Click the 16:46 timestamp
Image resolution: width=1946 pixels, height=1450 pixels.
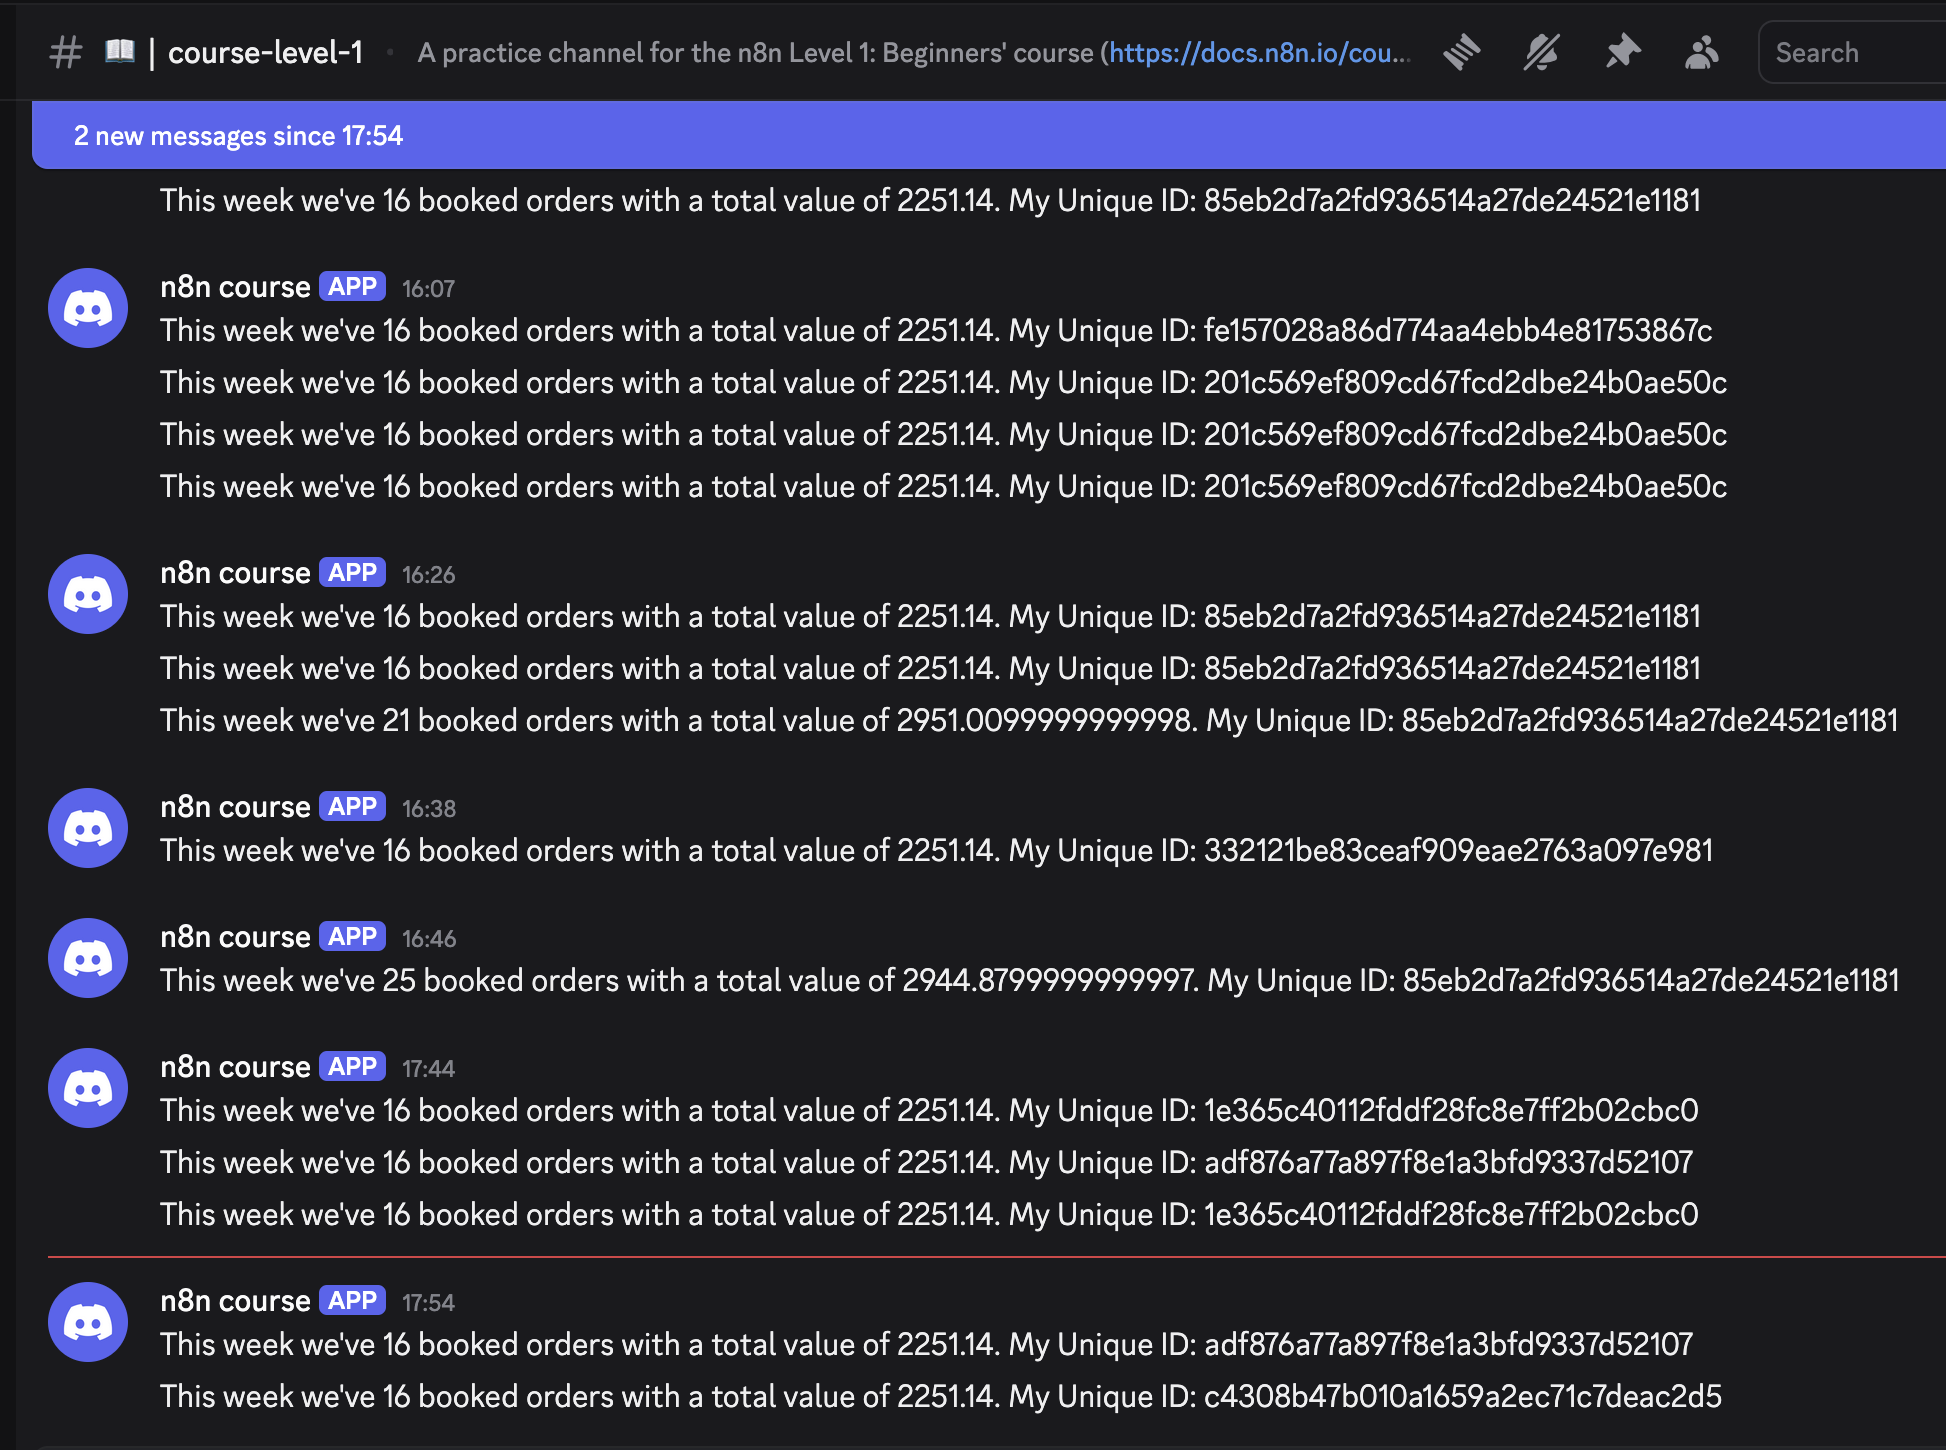point(428,939)
